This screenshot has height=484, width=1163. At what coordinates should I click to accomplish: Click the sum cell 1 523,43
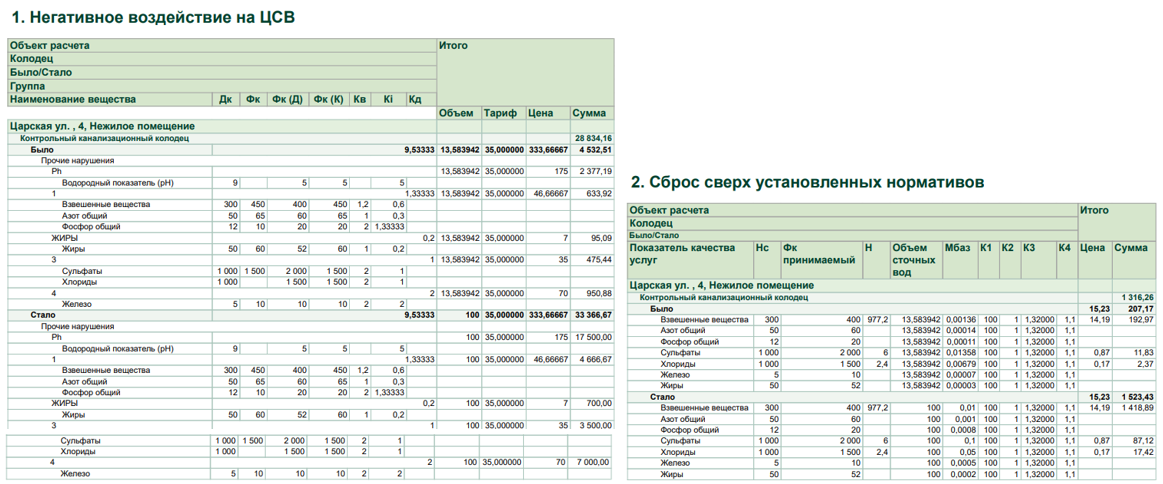point(1134,397)
